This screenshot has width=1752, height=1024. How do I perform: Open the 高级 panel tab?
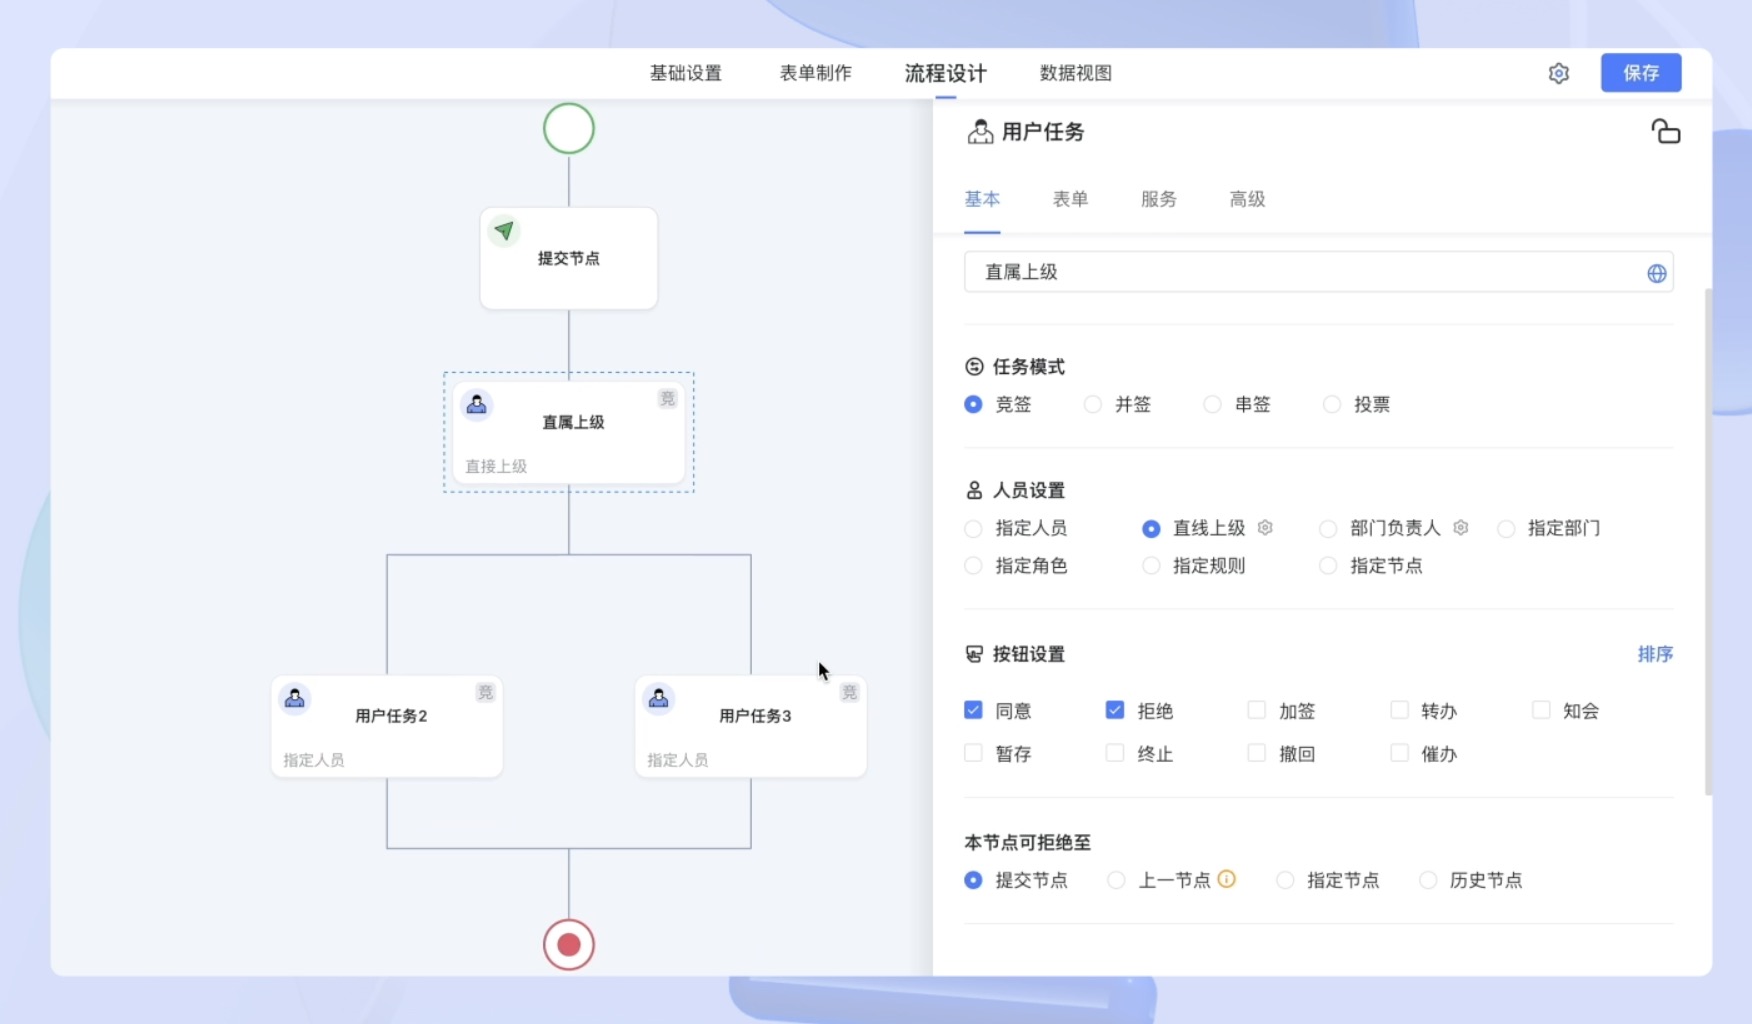tap(1247, 199)
